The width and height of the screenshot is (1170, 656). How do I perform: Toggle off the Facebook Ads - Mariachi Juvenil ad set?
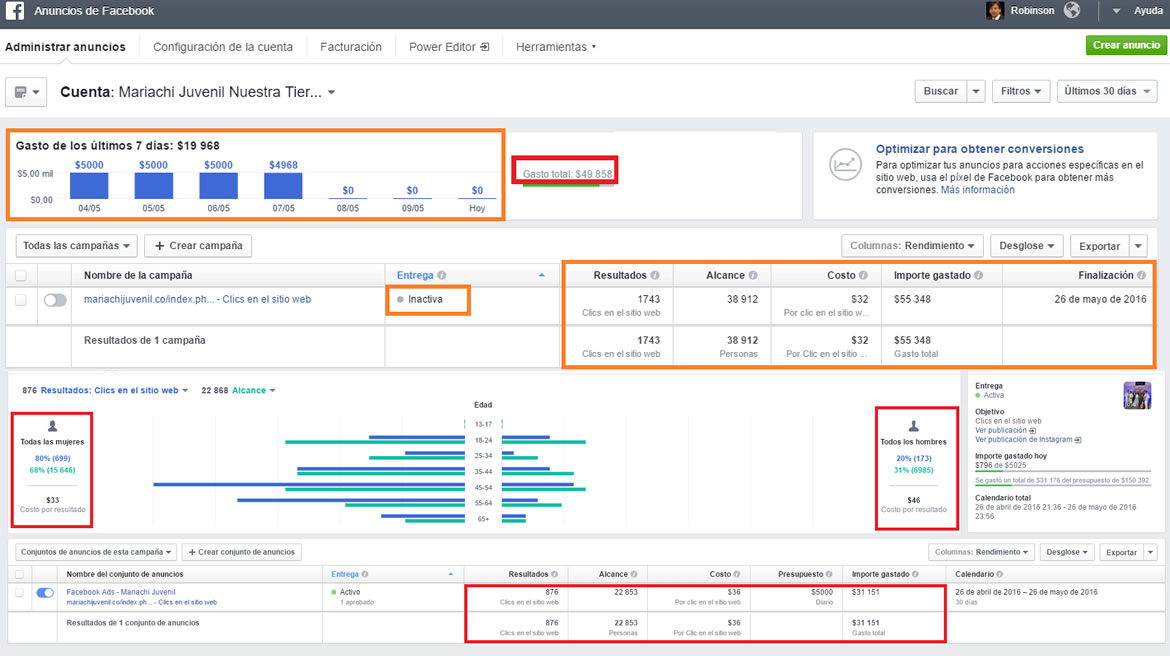(x=45, y=593)
